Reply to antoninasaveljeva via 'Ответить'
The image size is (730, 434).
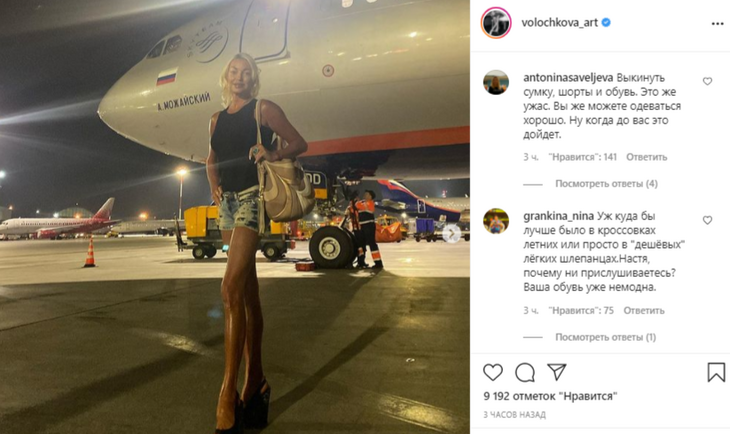646,157
